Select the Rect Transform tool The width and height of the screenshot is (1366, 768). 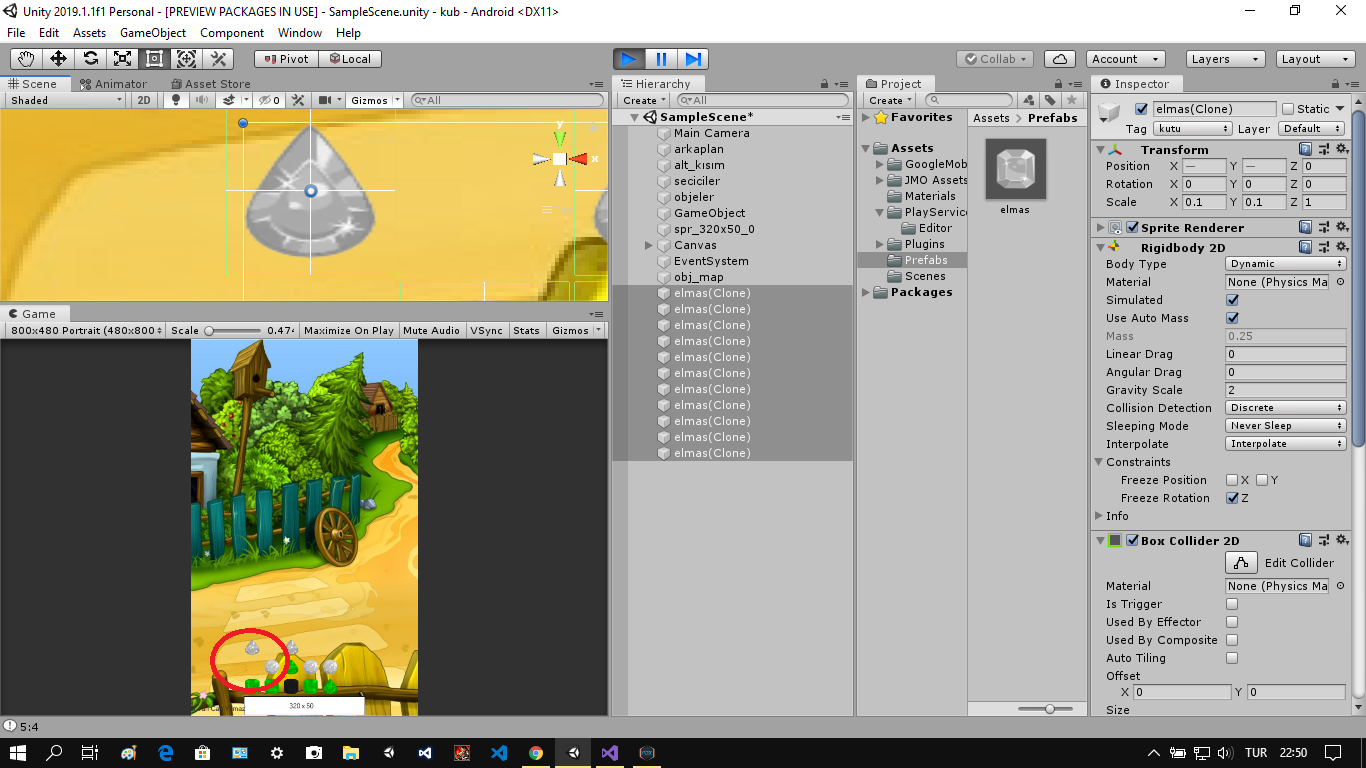coord(154,59)
